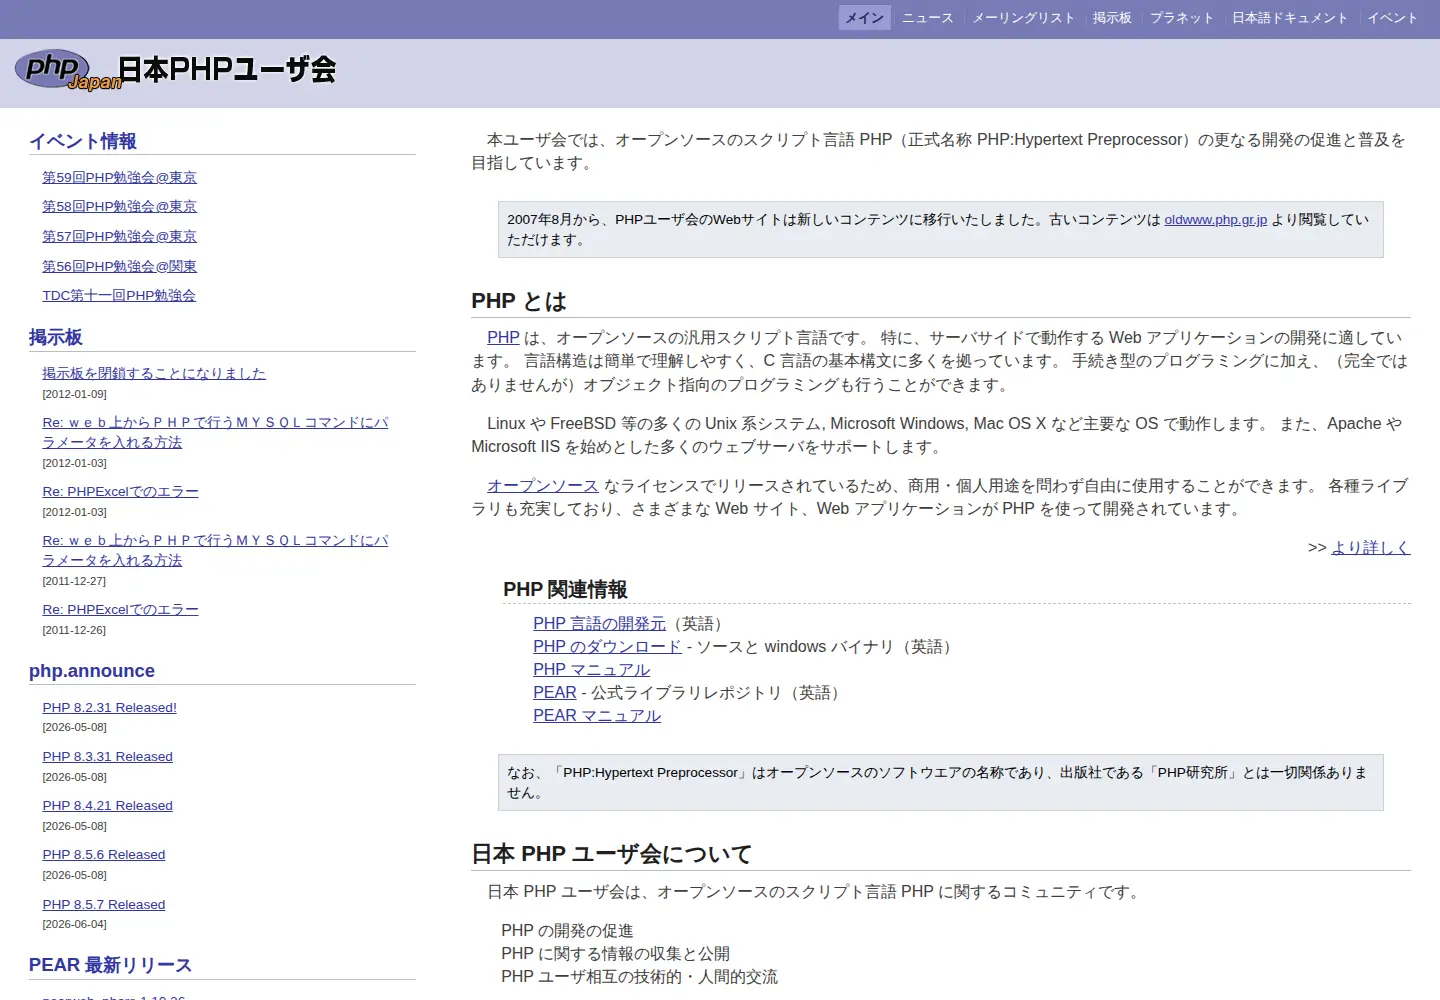Click the PHP Japan logo
The width and height of the screenshot is (1440, 1000).
(x=68, y=70)
